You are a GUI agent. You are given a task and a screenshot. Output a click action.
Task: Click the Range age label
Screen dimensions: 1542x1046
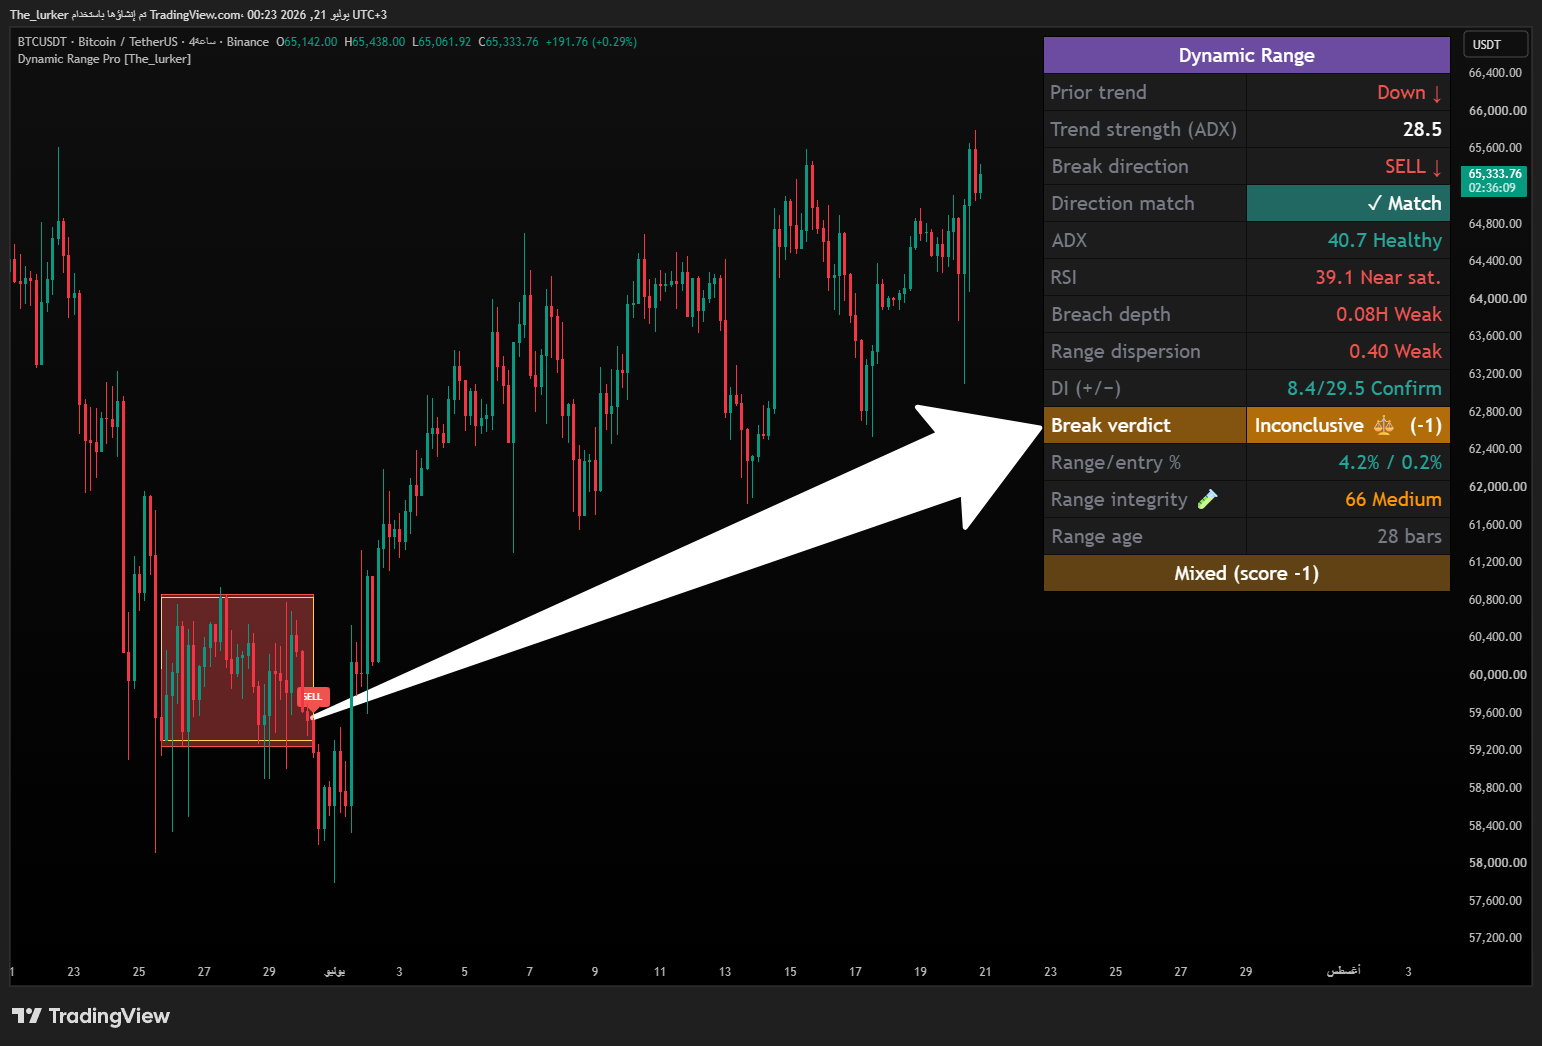(x=1096, y=537)
